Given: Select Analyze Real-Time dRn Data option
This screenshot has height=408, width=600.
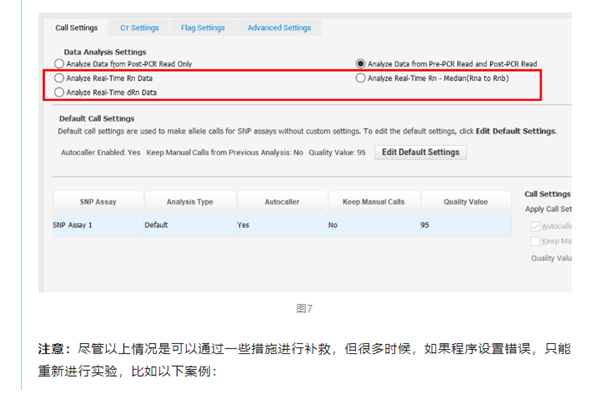Looking at the screenshot, I should pos(60,92).
